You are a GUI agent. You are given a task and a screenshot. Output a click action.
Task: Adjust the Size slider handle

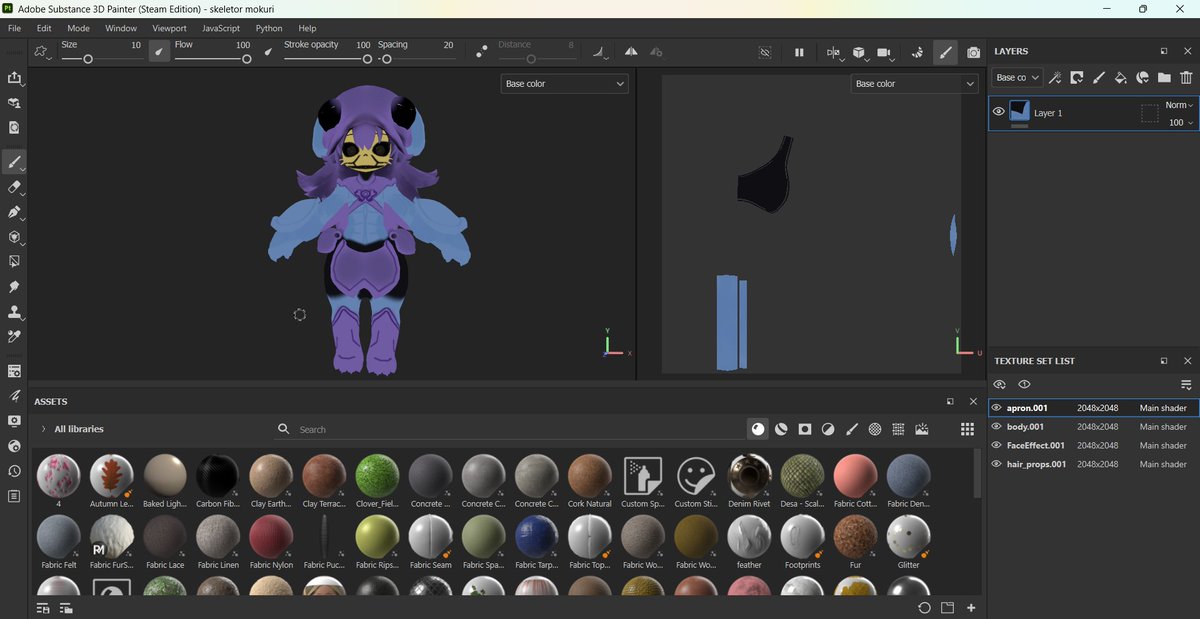coord(88,59)
